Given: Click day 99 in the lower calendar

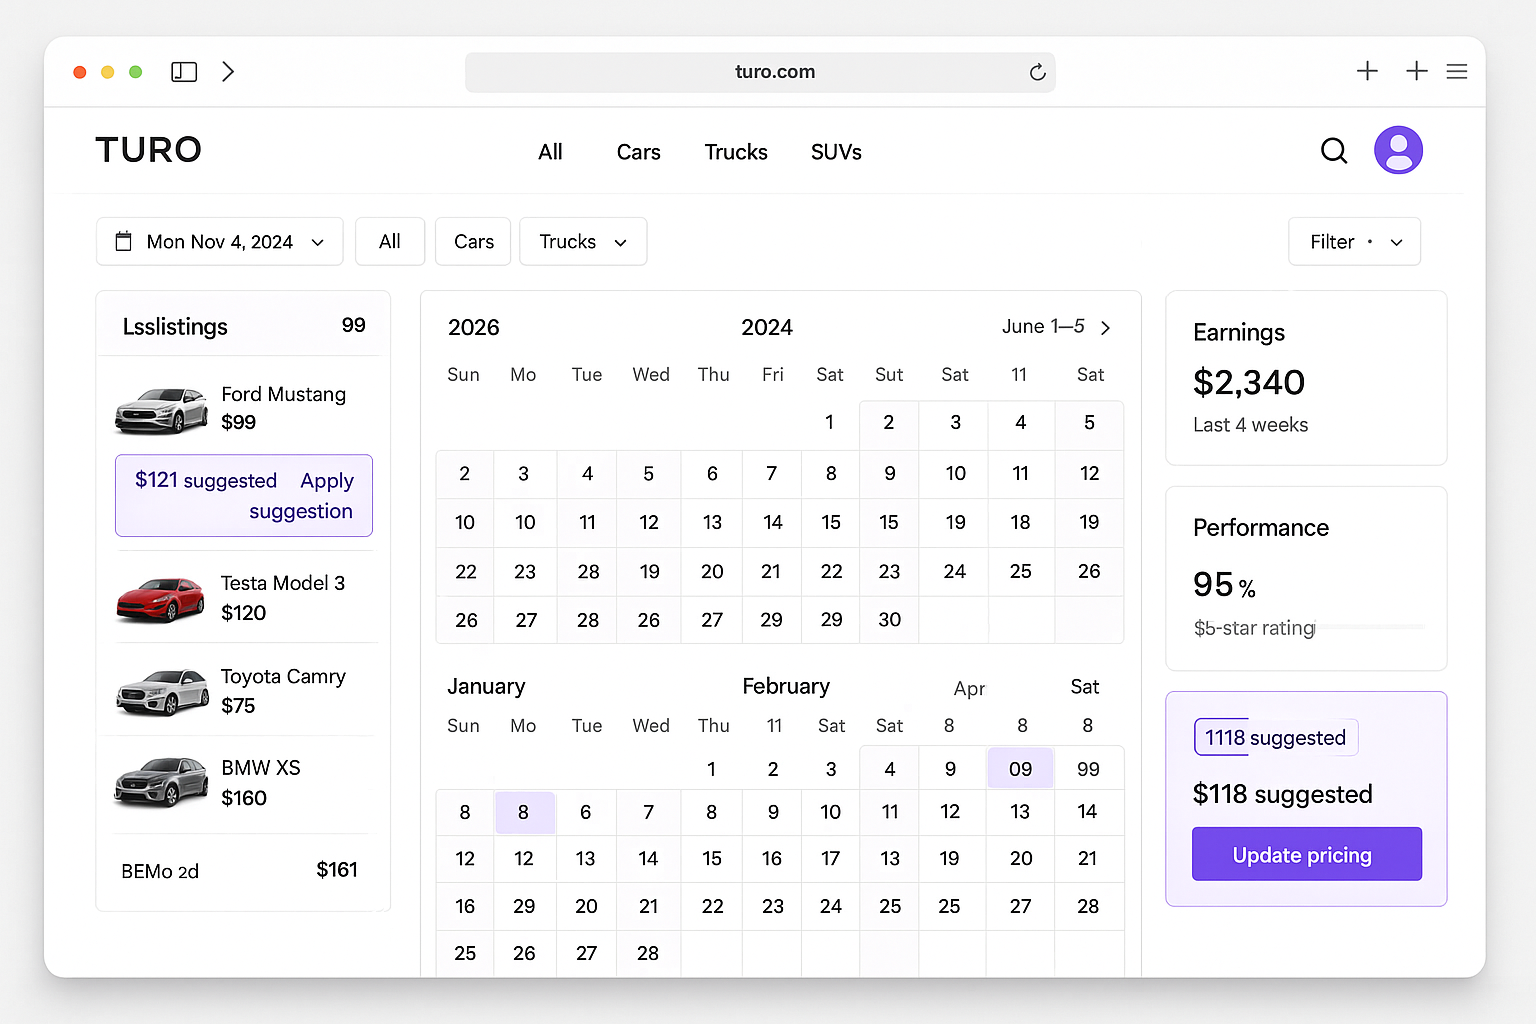Looking at the screenshot, I should (x=1088, y=769).
